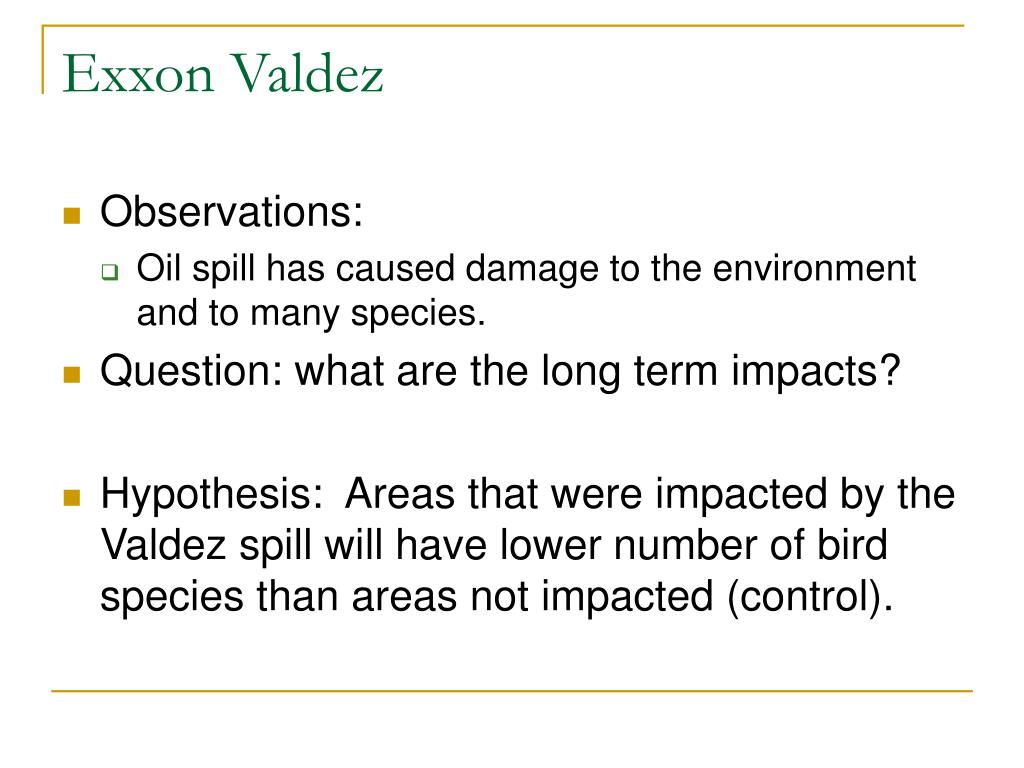Click the phrase 'species than areas not impacted'
Image resolution: width=1024 pixels, height=768 pixels.
[x=406, y=598]
